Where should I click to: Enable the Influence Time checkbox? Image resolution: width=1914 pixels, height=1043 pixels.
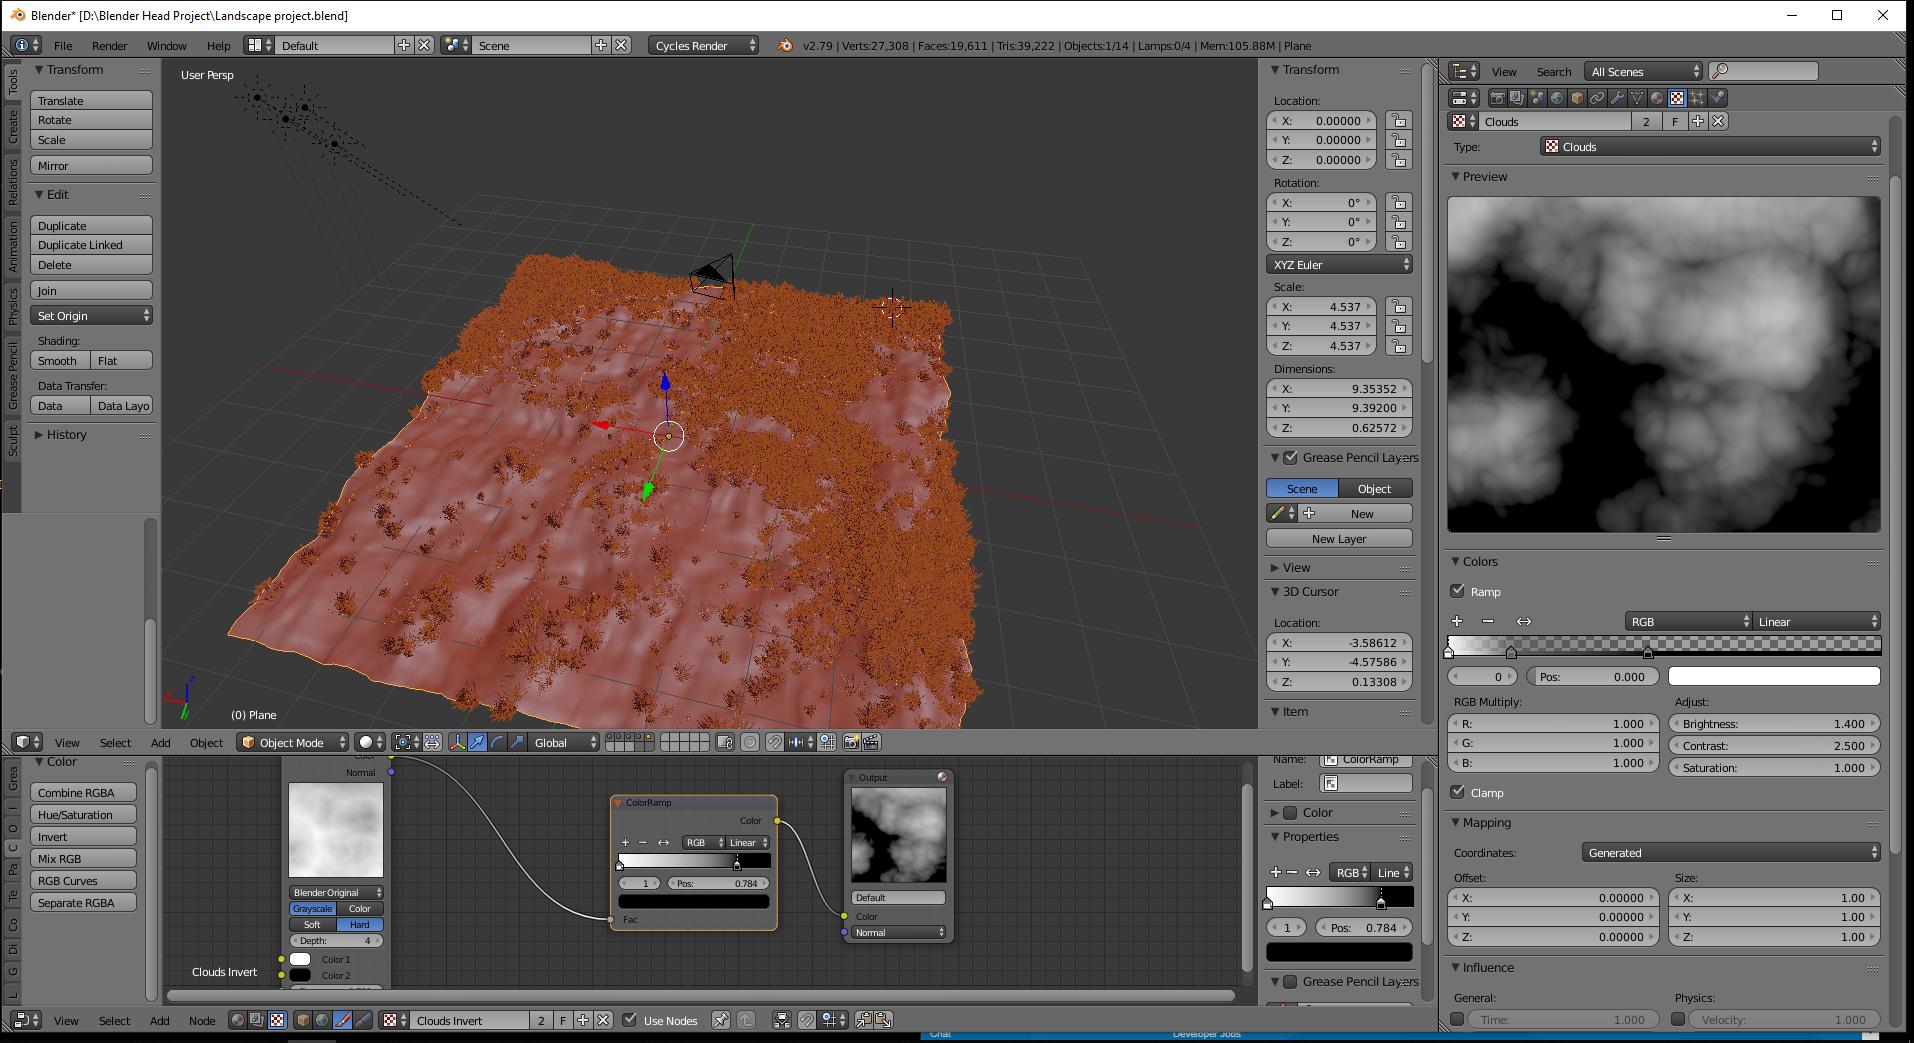click(x=1457, y=1019)
